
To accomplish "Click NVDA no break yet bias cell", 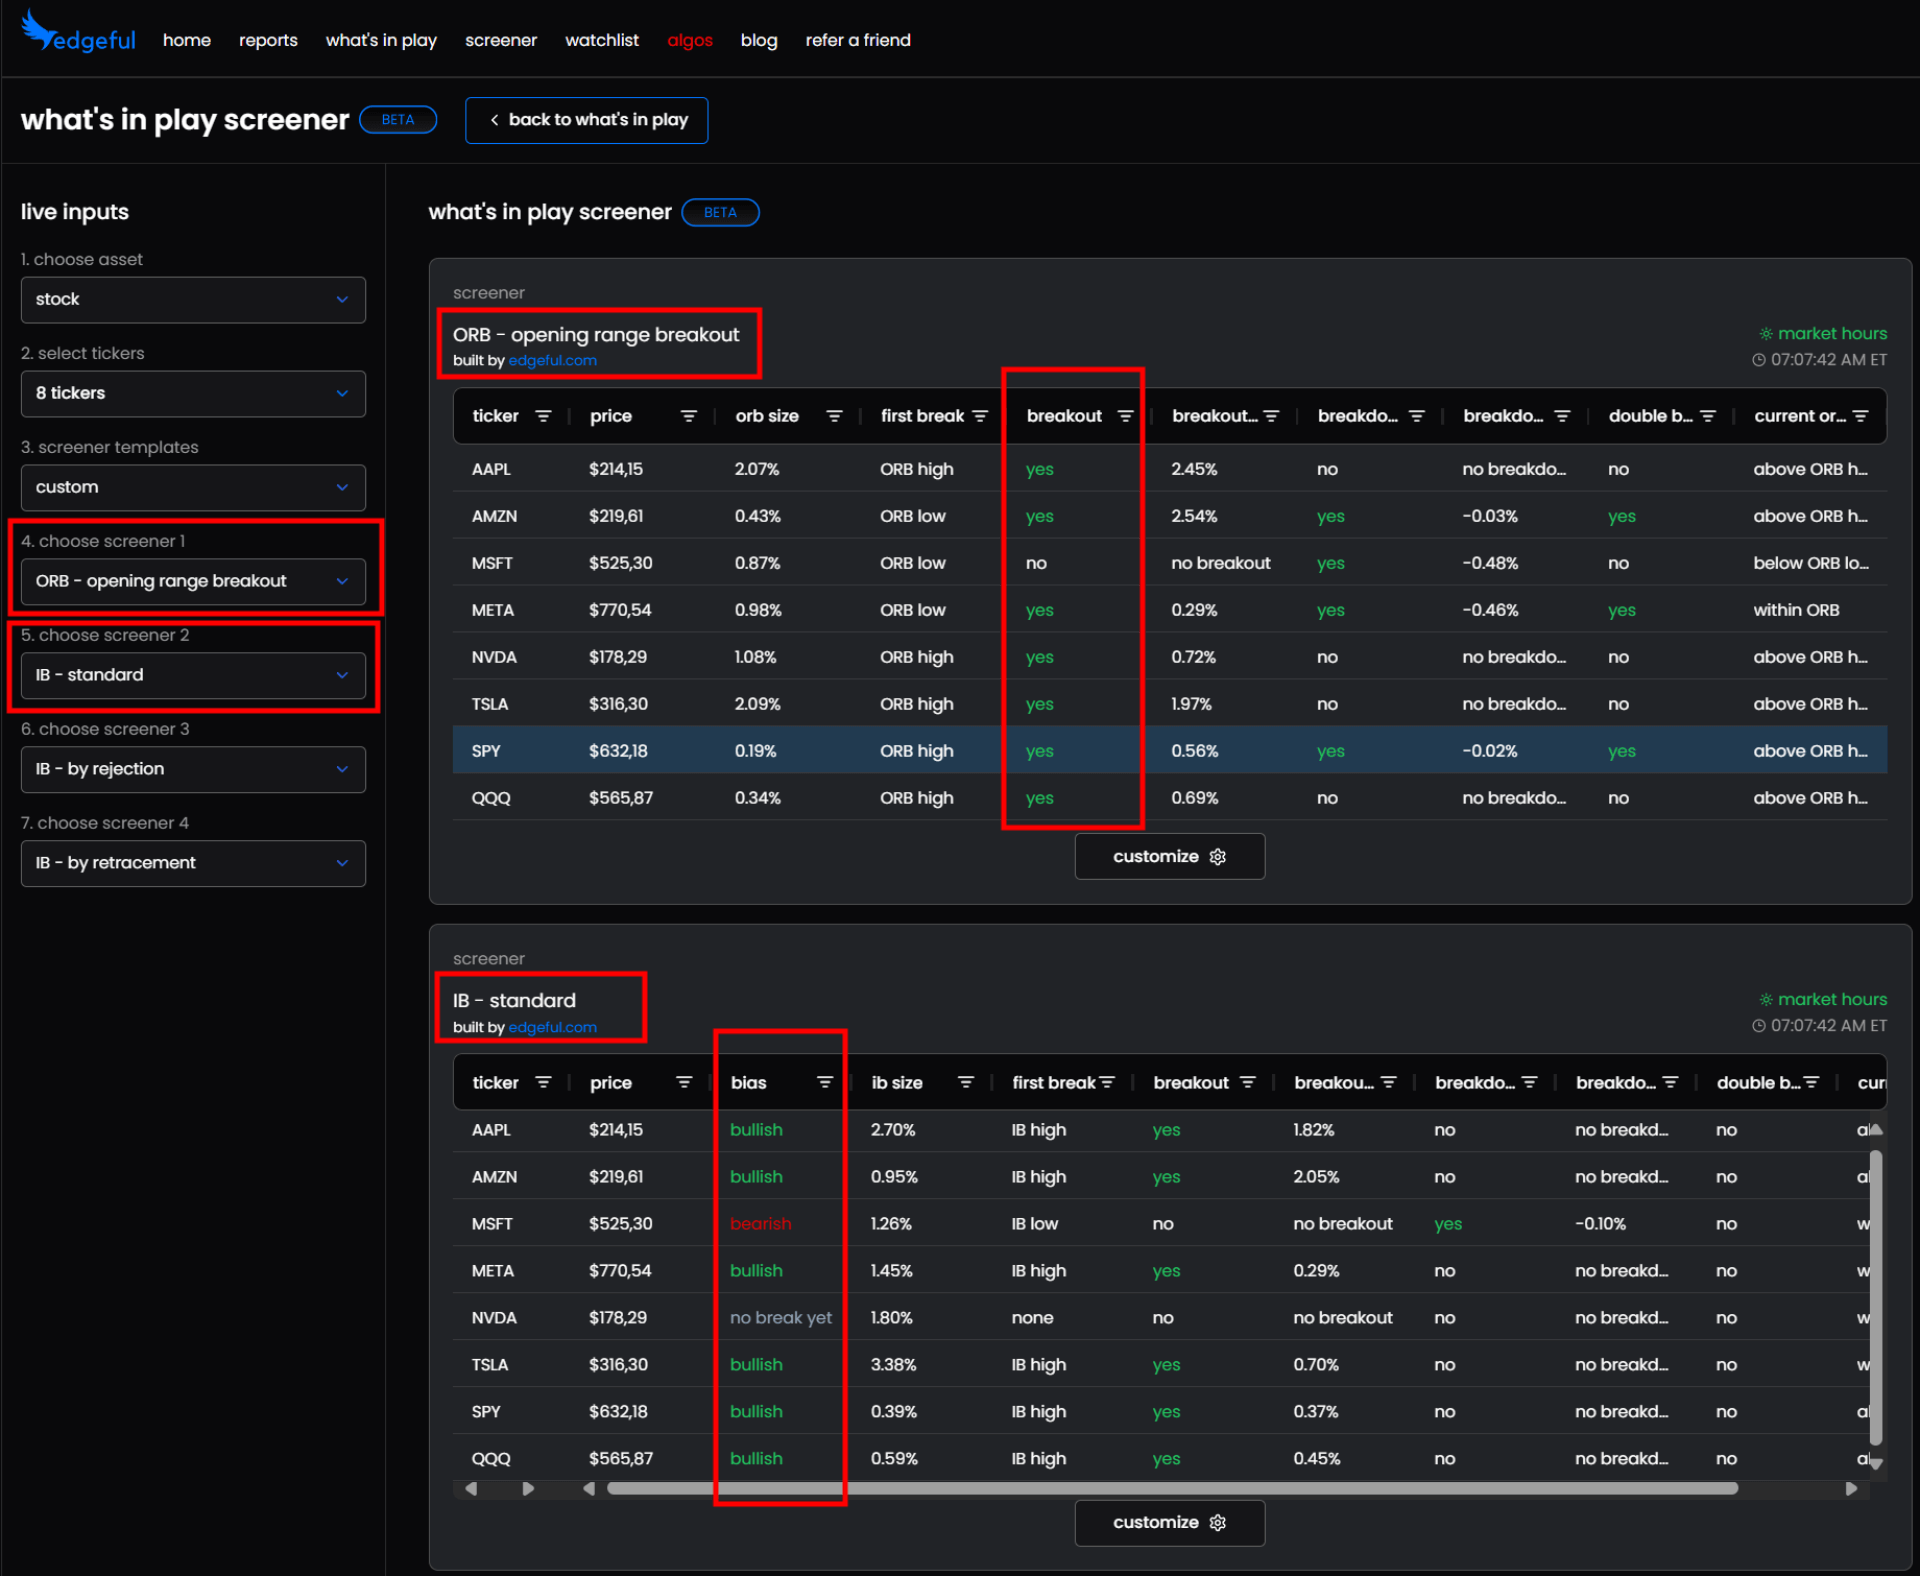I will (x=781, y=1317).
